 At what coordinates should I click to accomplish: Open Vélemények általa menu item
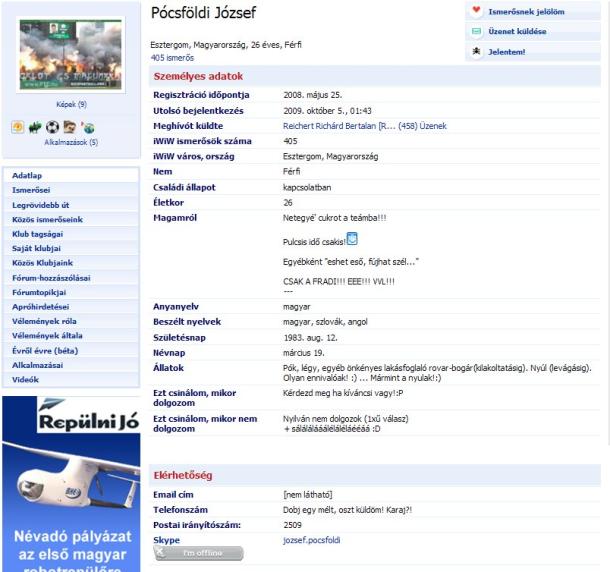point(71,335)
